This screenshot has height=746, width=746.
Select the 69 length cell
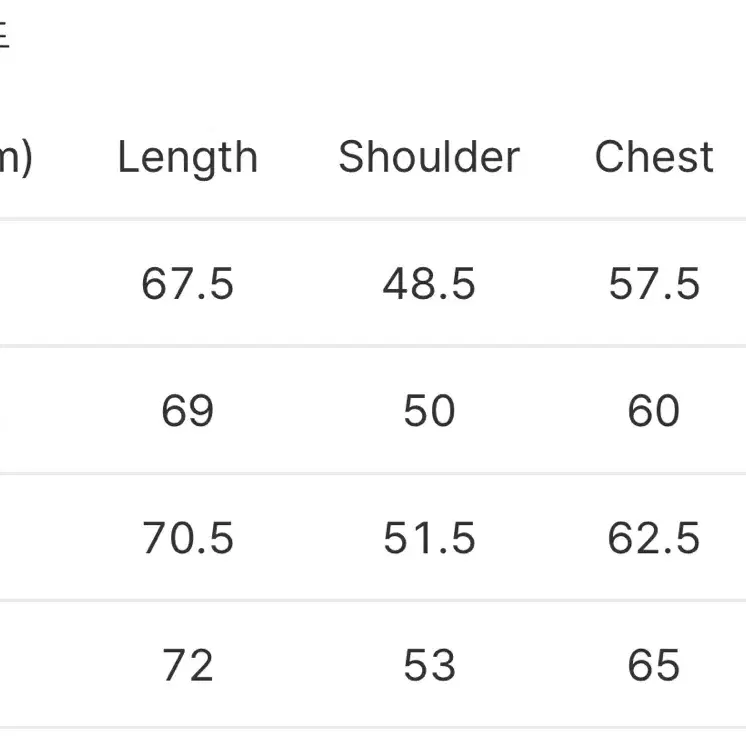(x=187, y=411)
